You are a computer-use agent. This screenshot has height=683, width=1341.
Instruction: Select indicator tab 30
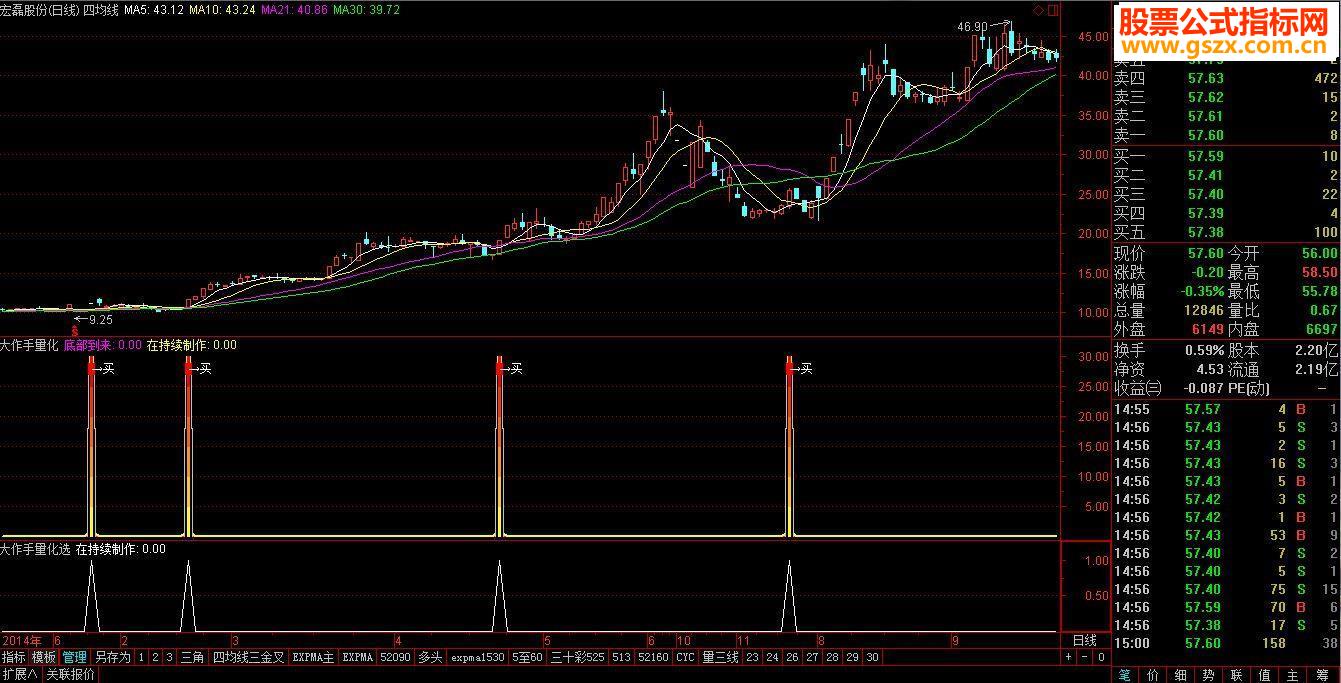click(x=872, y=657)
